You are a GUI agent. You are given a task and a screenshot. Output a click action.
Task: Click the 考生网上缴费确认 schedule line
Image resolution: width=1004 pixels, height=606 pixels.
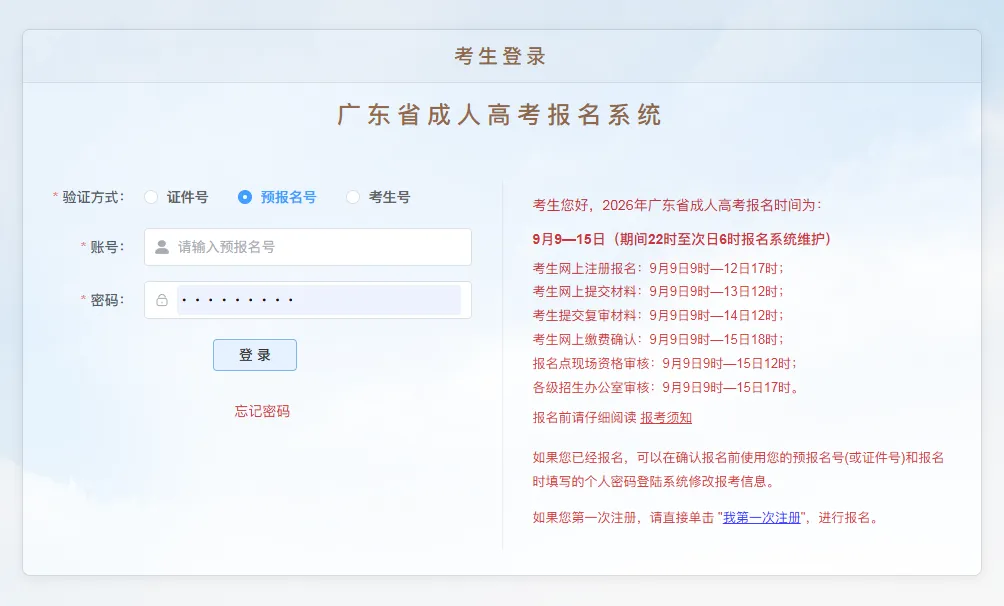click(658, 340)
